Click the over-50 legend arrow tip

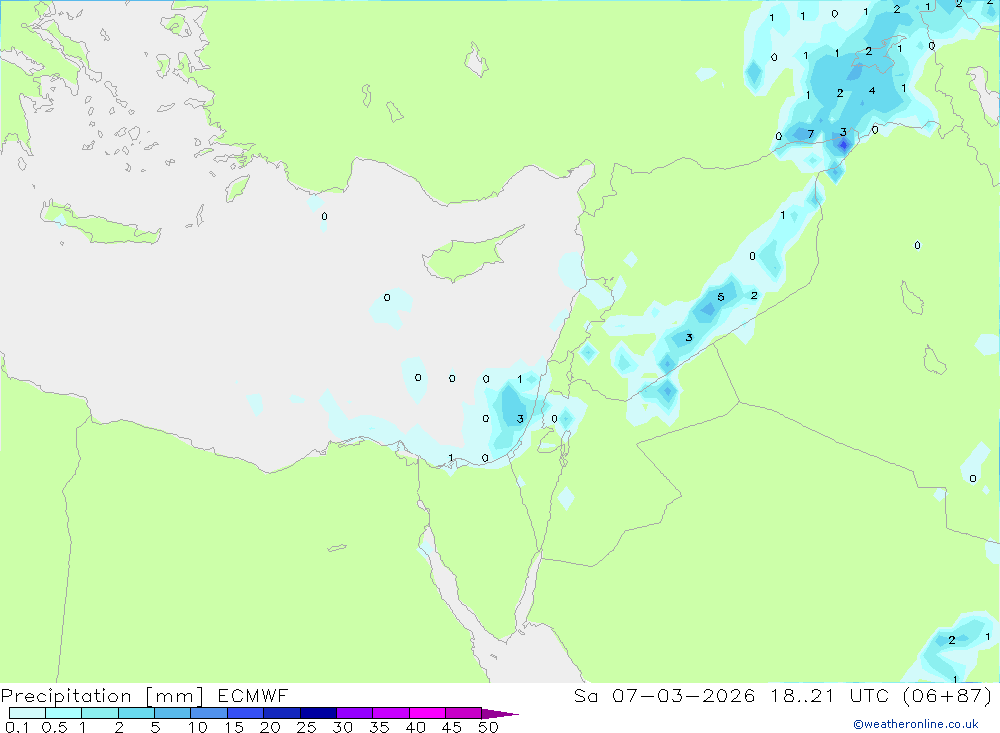501,713
